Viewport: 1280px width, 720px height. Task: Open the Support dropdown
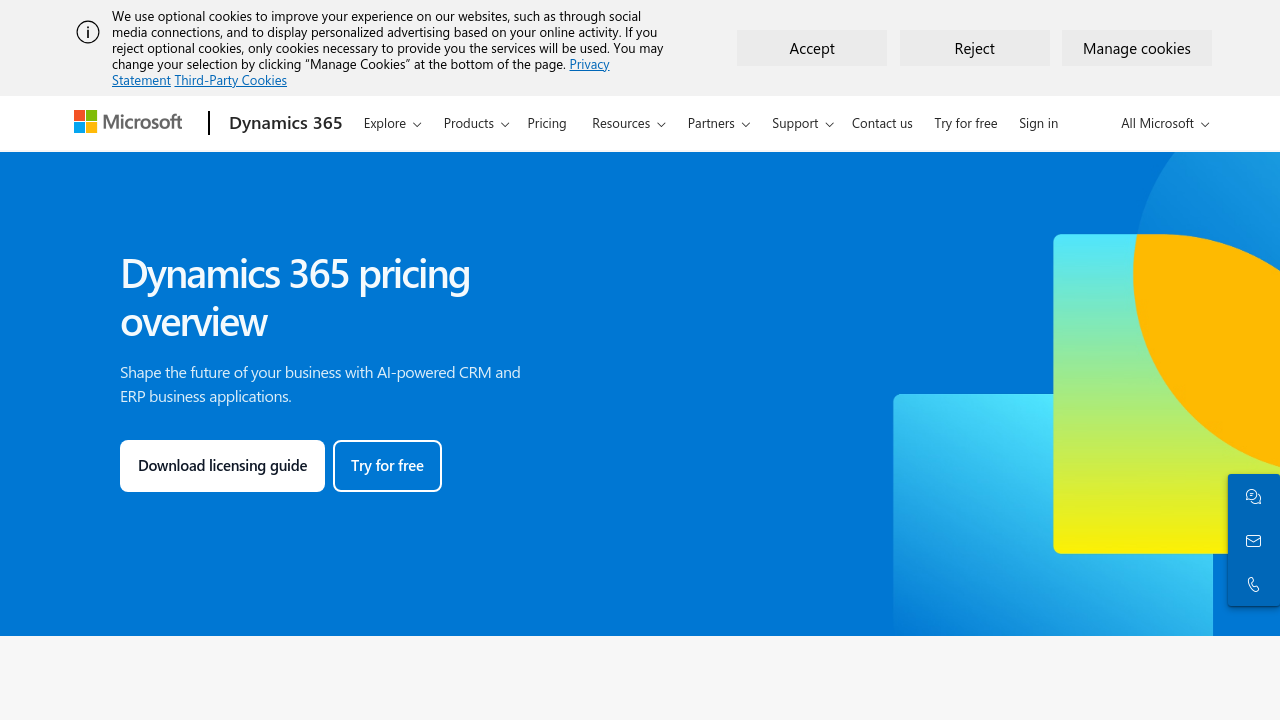click(802, 123)
